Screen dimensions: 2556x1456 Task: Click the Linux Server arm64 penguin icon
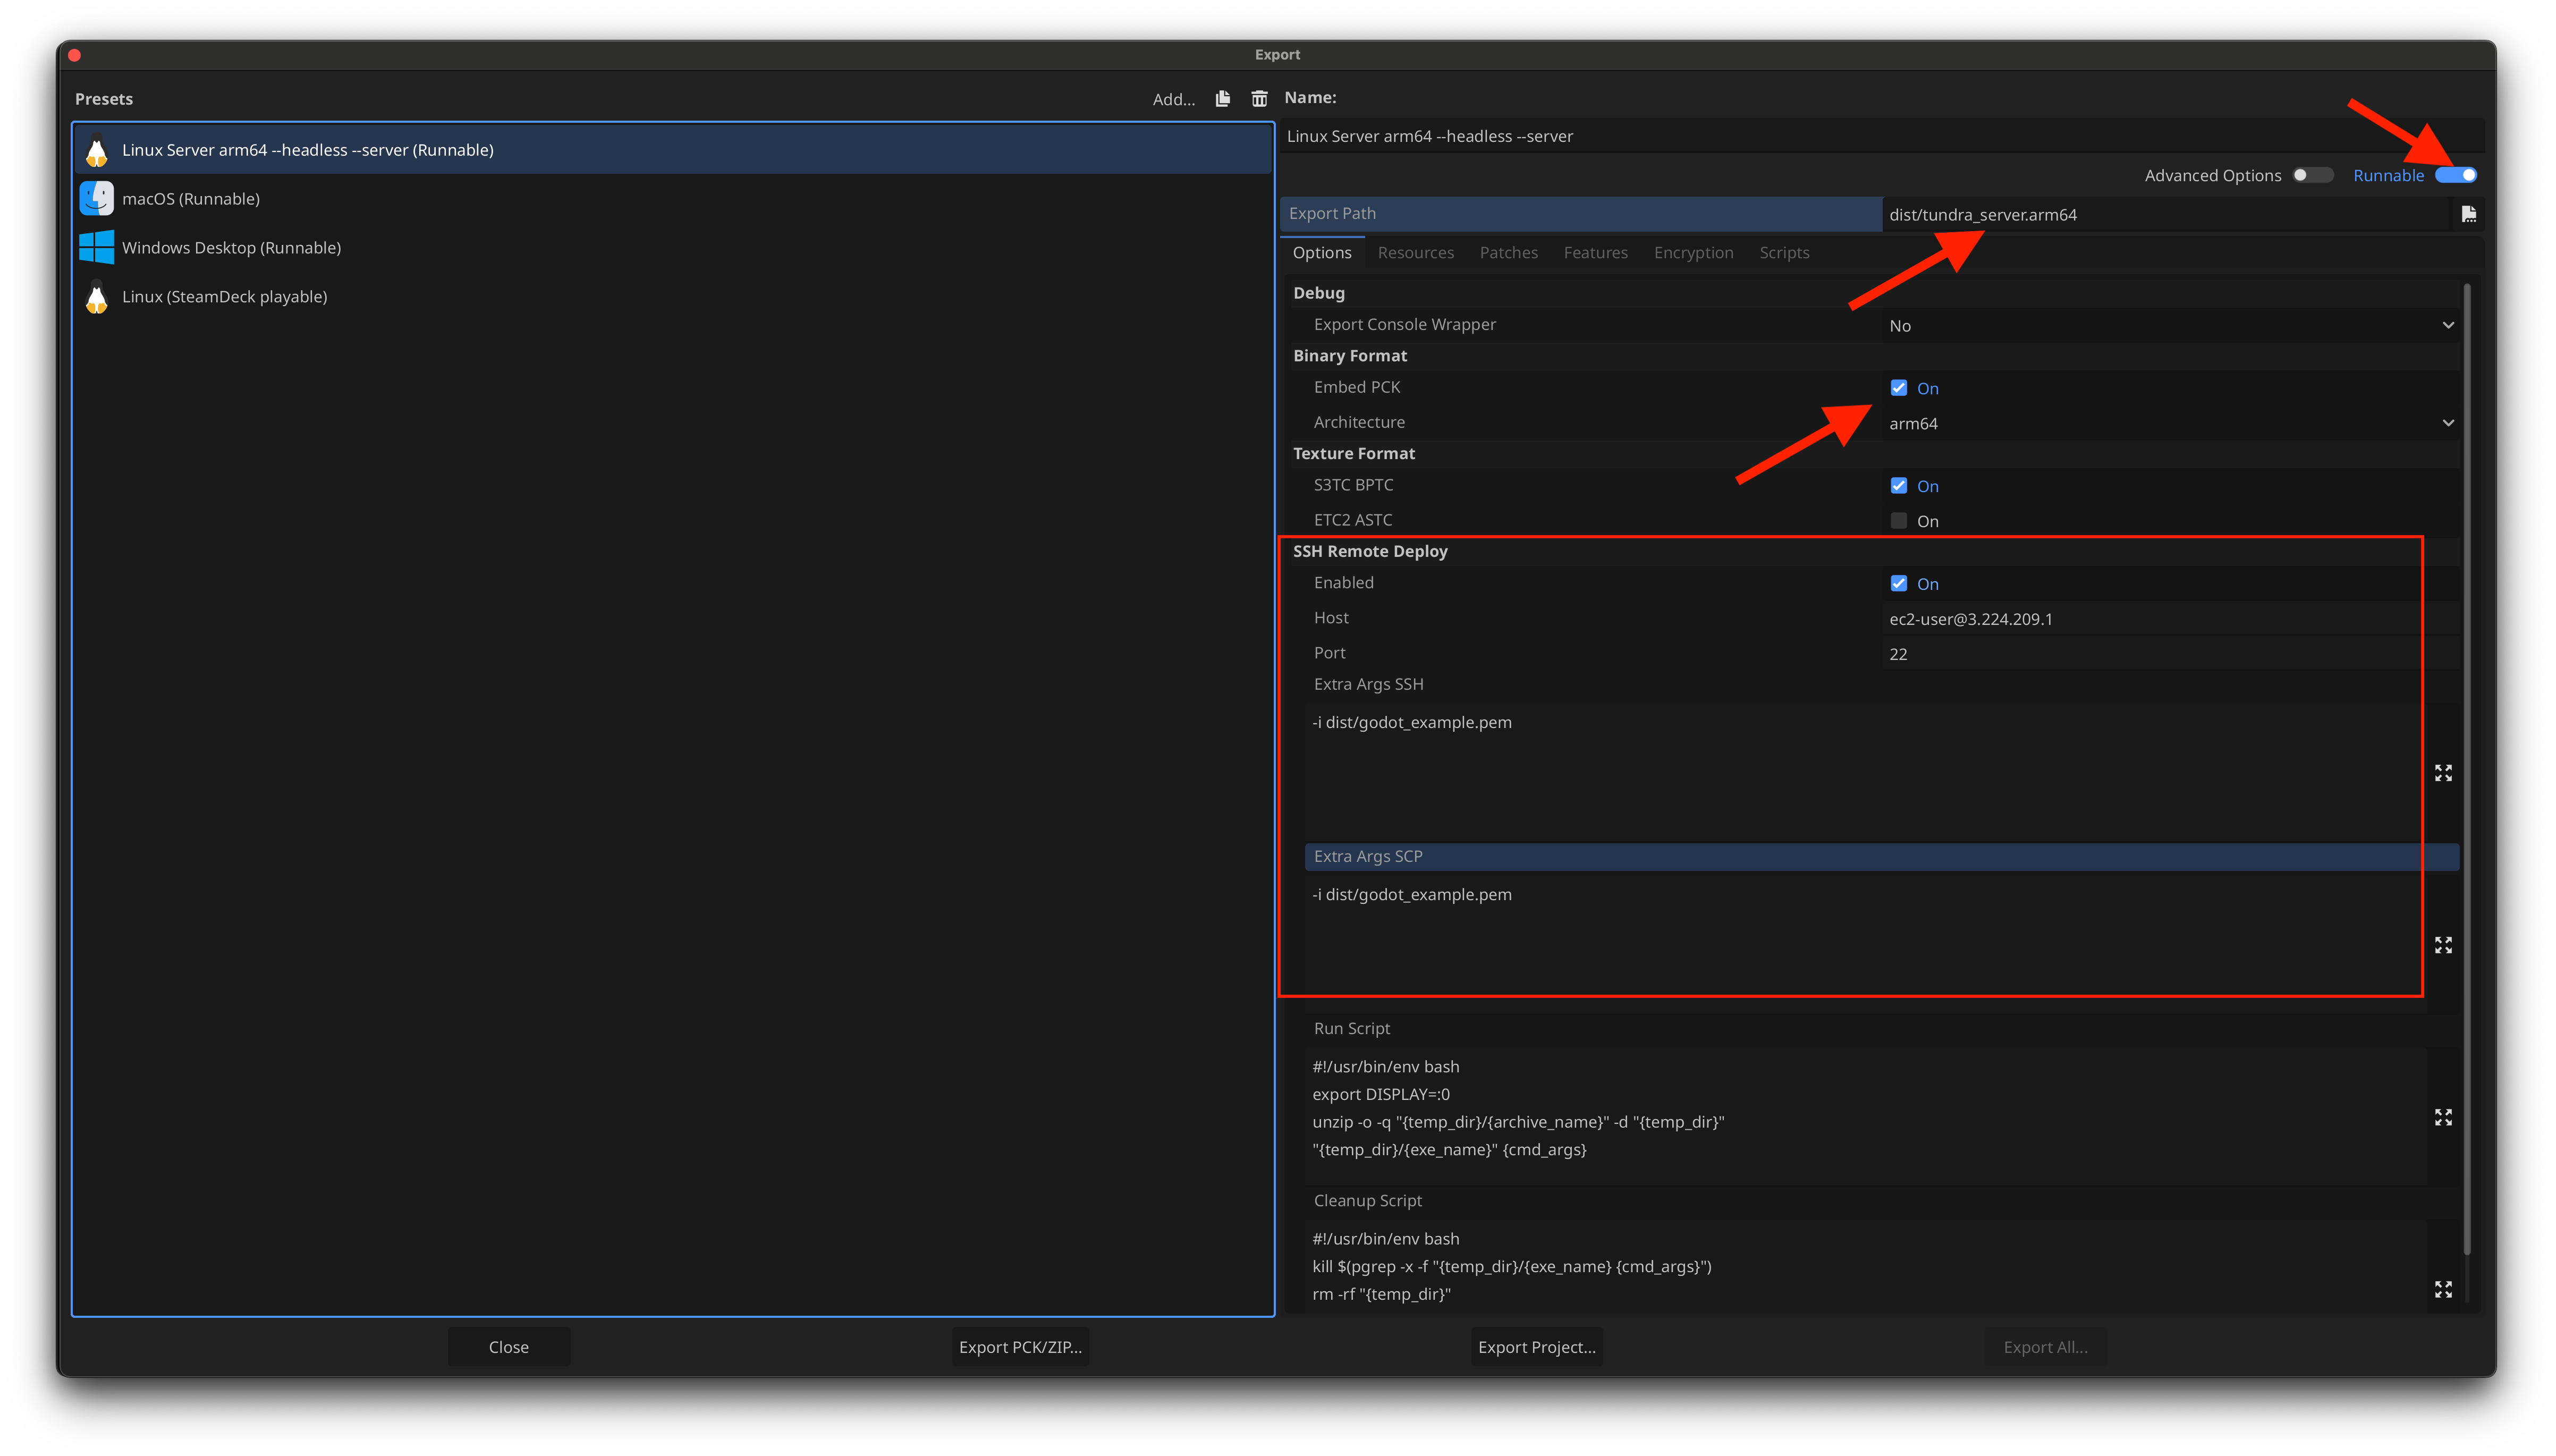click(x=97, y=150)
